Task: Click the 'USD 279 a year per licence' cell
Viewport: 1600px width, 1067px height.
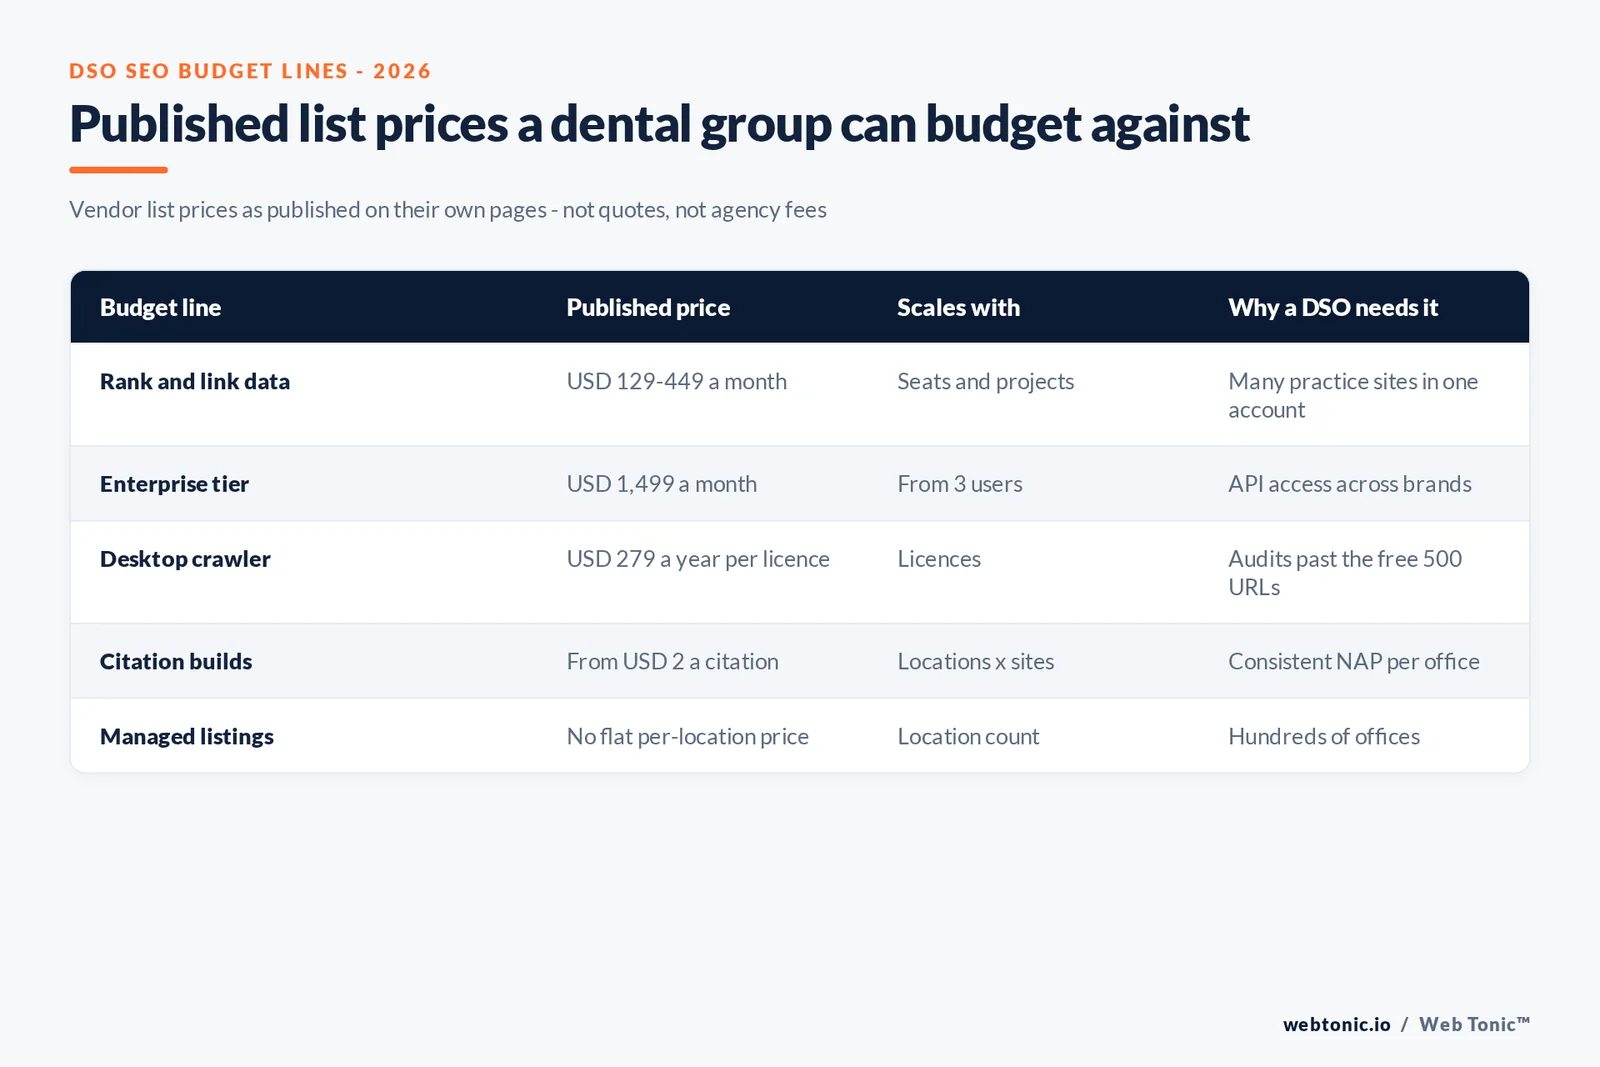Action: point(698,559)
